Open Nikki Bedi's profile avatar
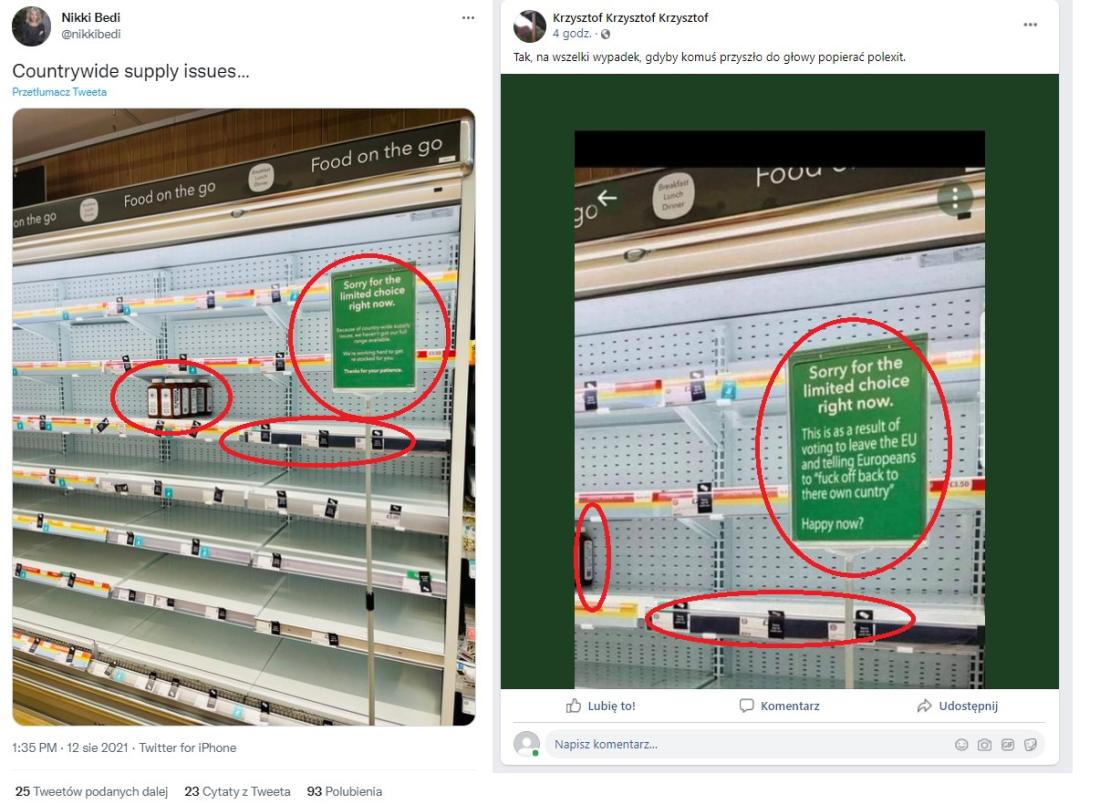The image size is (1100, 804). click(32, 26)
